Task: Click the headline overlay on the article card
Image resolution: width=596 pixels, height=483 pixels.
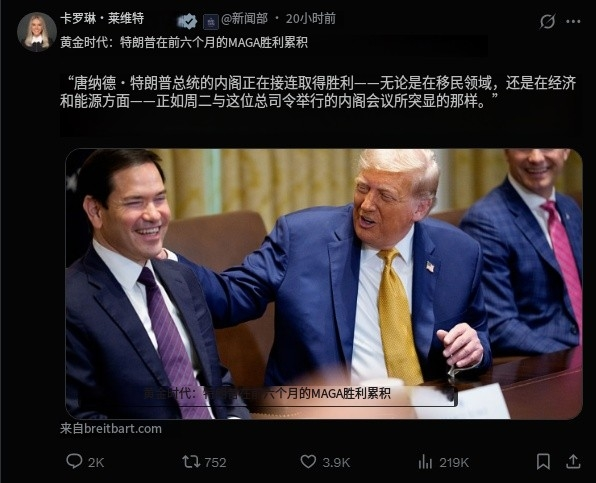Action: (267, 393)
